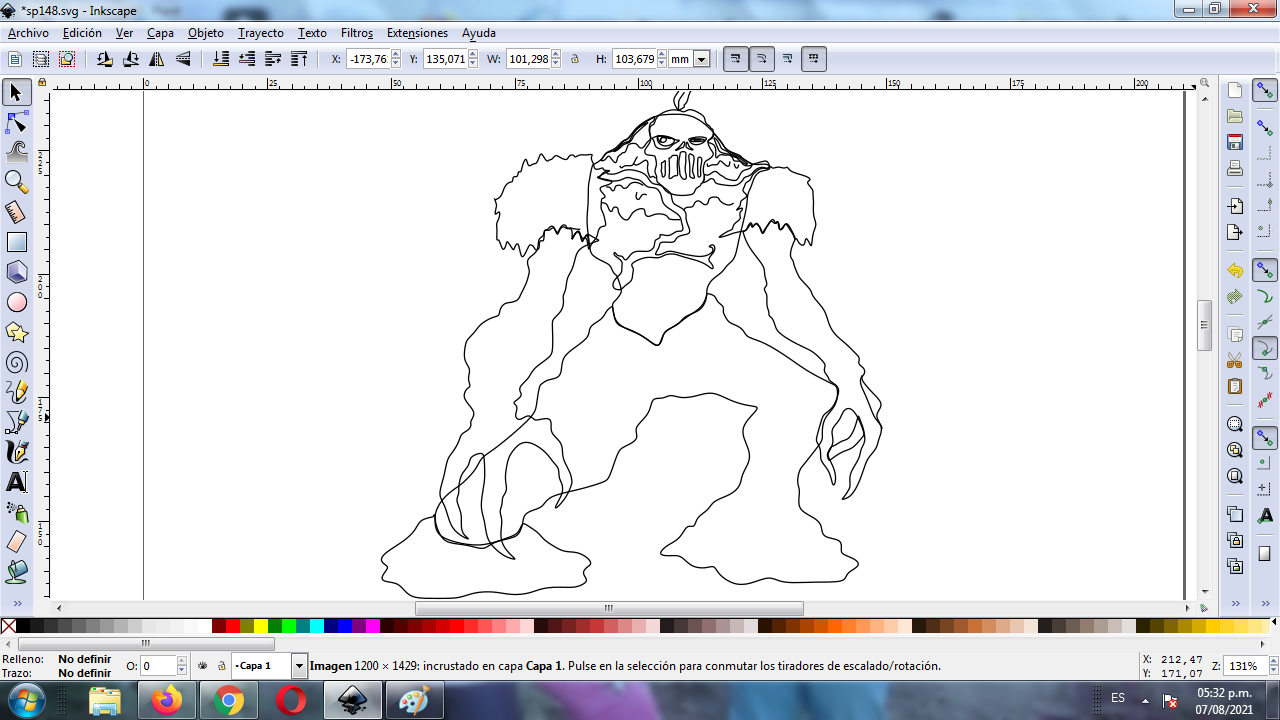This screenshot has height=720, width=1280.
Task: Toggle Enable snapping button
Action: pos(1265,90)
